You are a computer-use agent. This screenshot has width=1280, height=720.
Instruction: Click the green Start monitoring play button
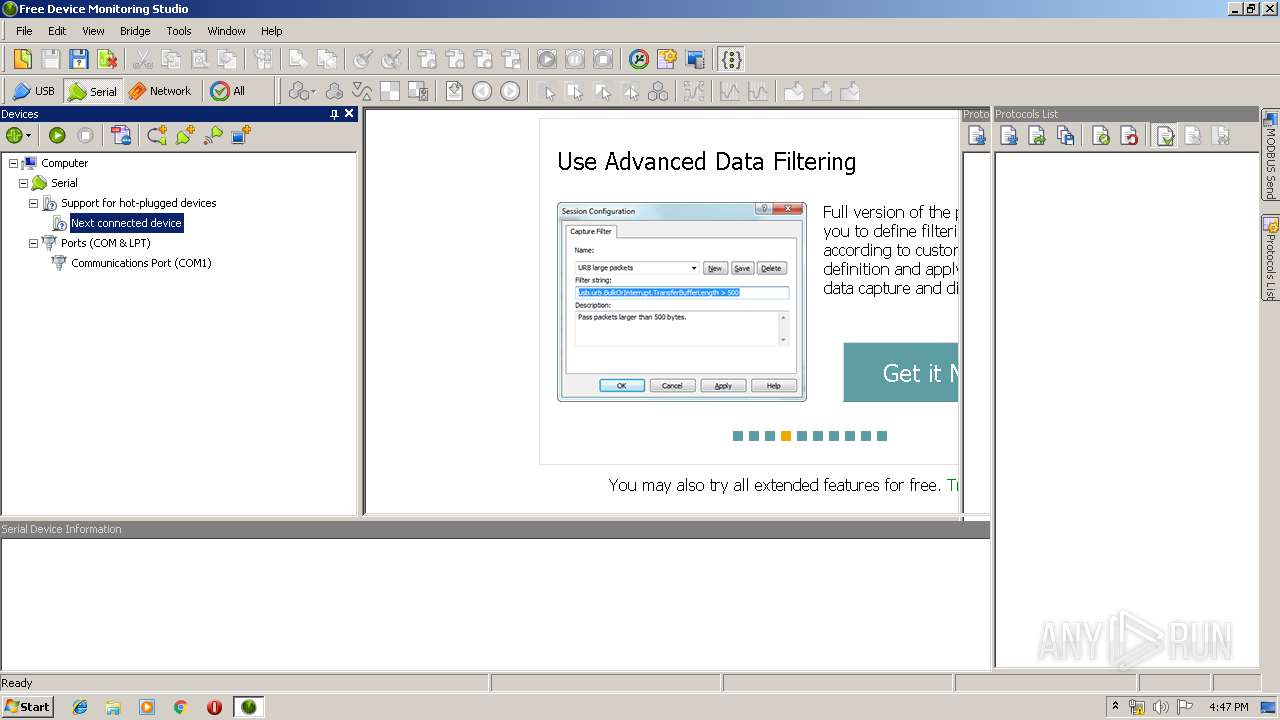click(x=57, y=135)
